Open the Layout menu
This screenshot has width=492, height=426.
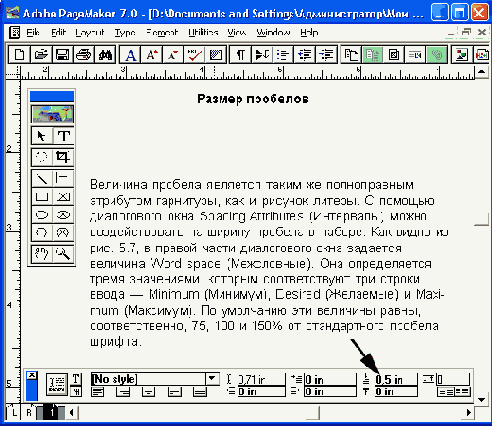90,32
